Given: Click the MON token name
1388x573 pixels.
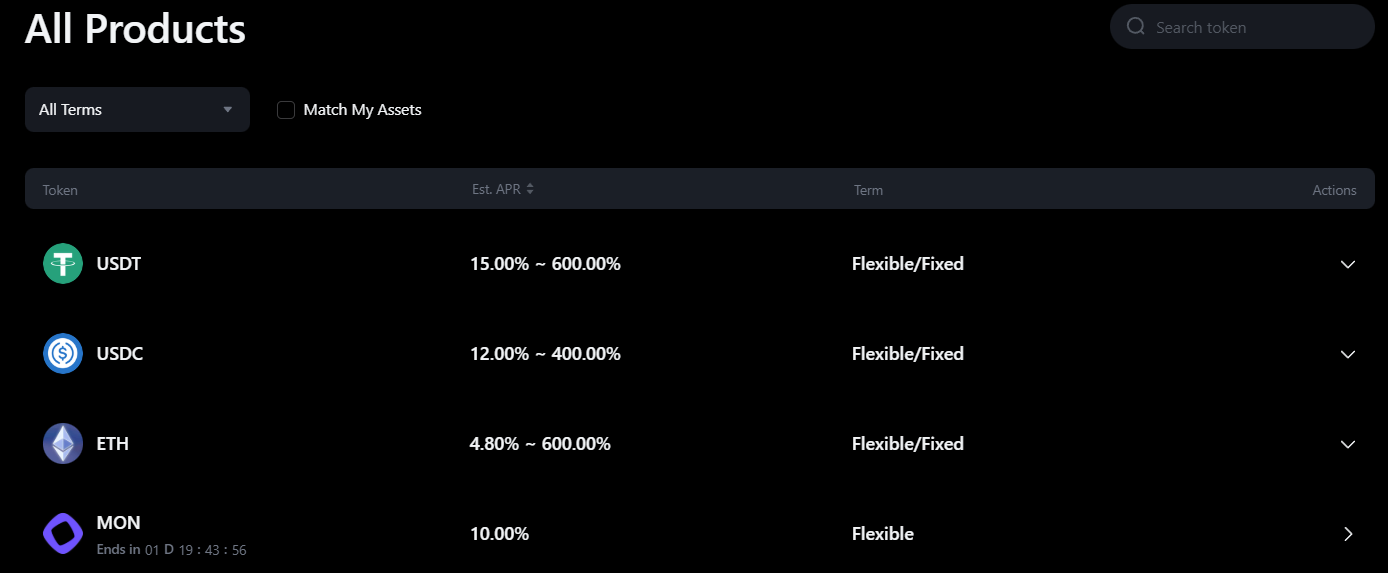Looking at the screenshot, I should tap(118, 523).
